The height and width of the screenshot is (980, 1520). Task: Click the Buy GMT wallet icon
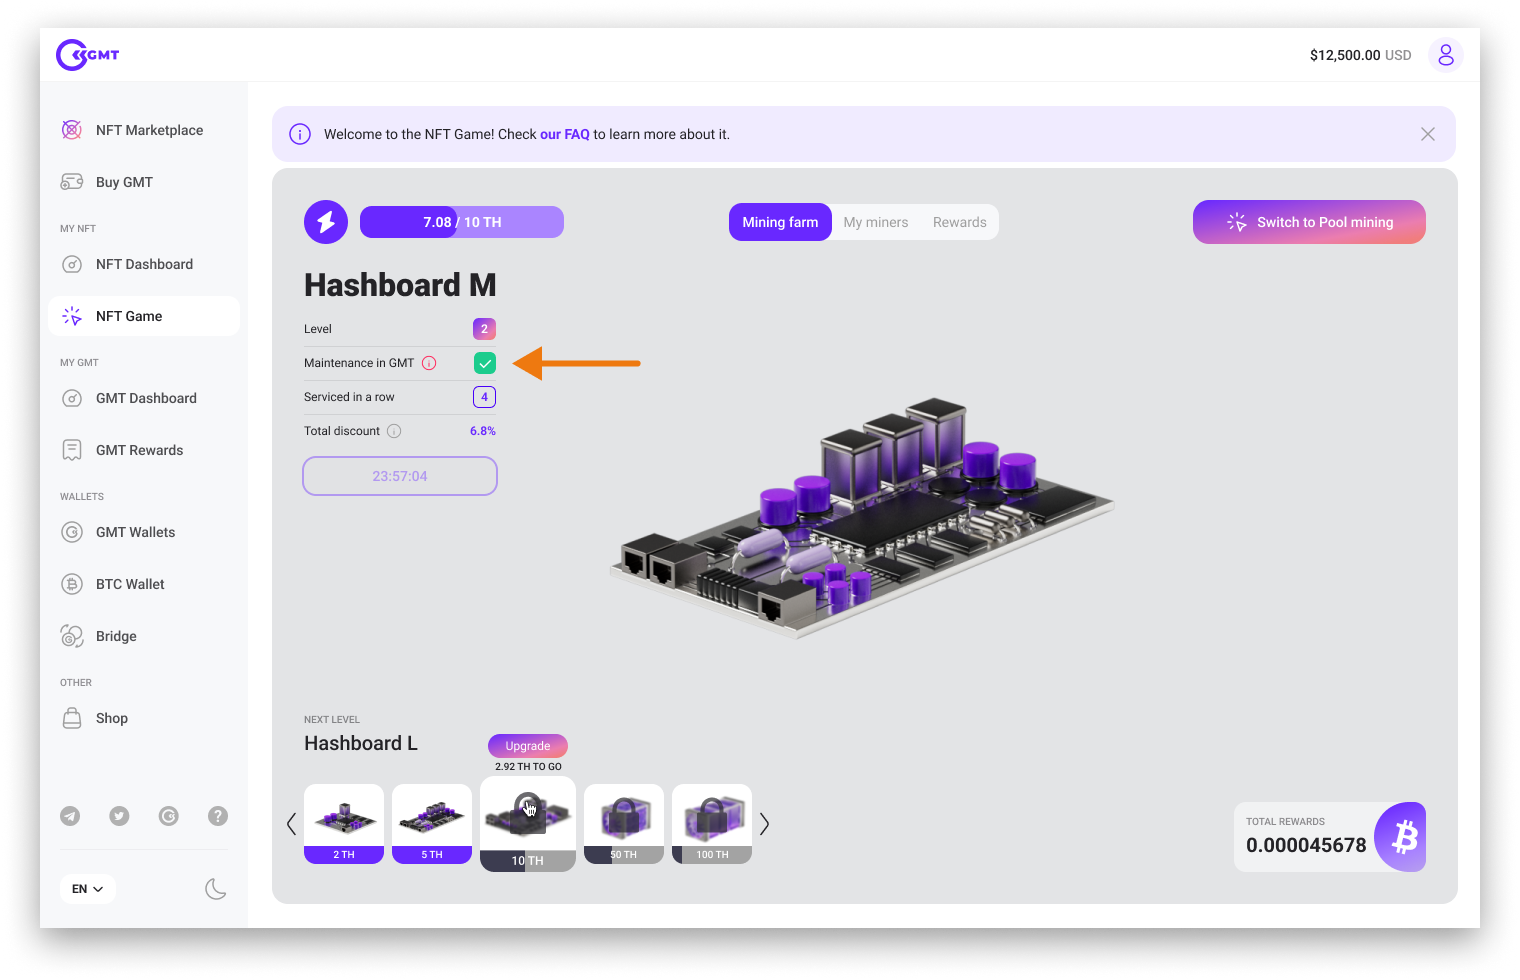click(x=72, y=182)
